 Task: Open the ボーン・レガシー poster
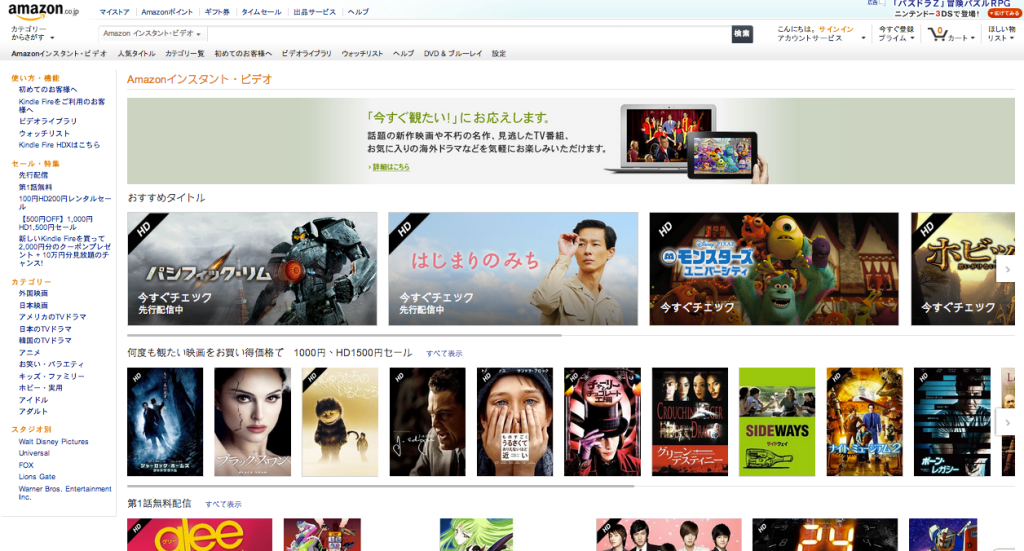tap(952, 422)
